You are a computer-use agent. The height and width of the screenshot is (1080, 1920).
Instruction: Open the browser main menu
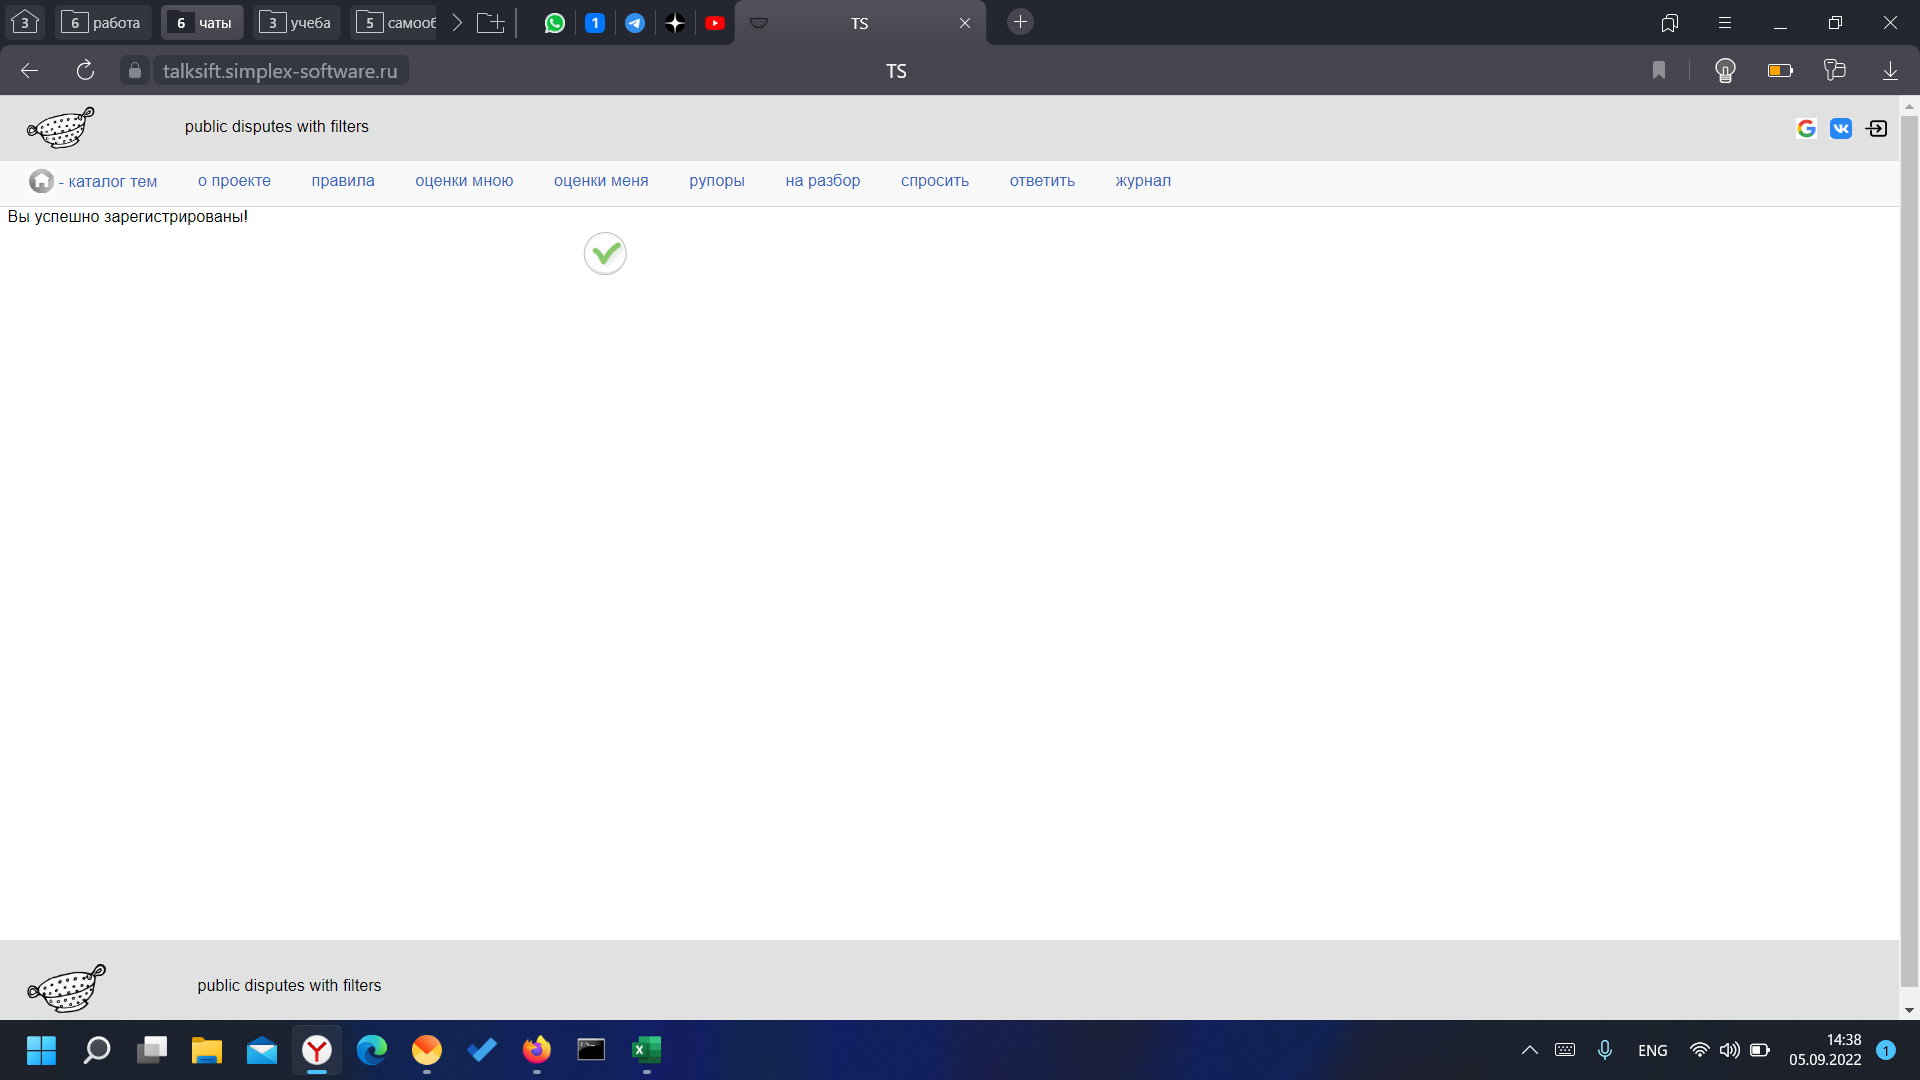coord(1725,22)
